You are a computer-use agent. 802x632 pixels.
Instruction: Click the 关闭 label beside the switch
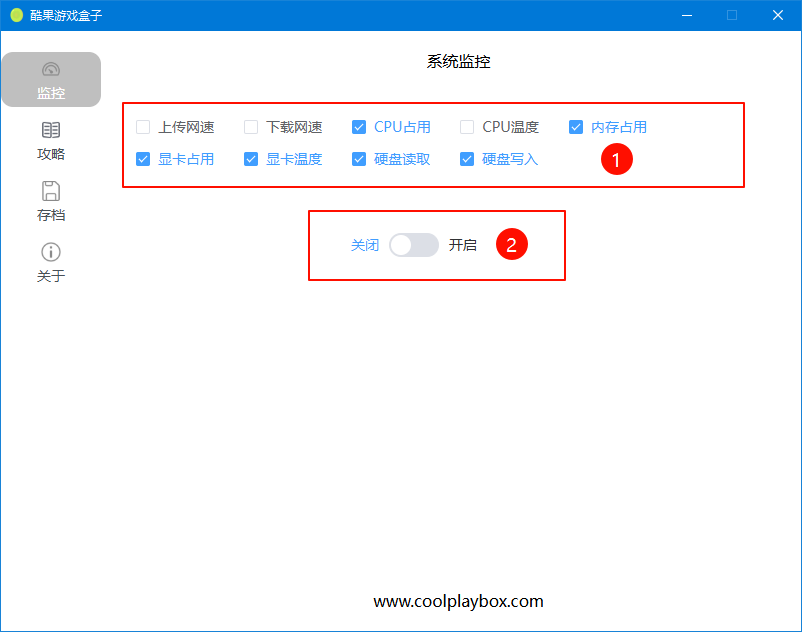(365, 245)
